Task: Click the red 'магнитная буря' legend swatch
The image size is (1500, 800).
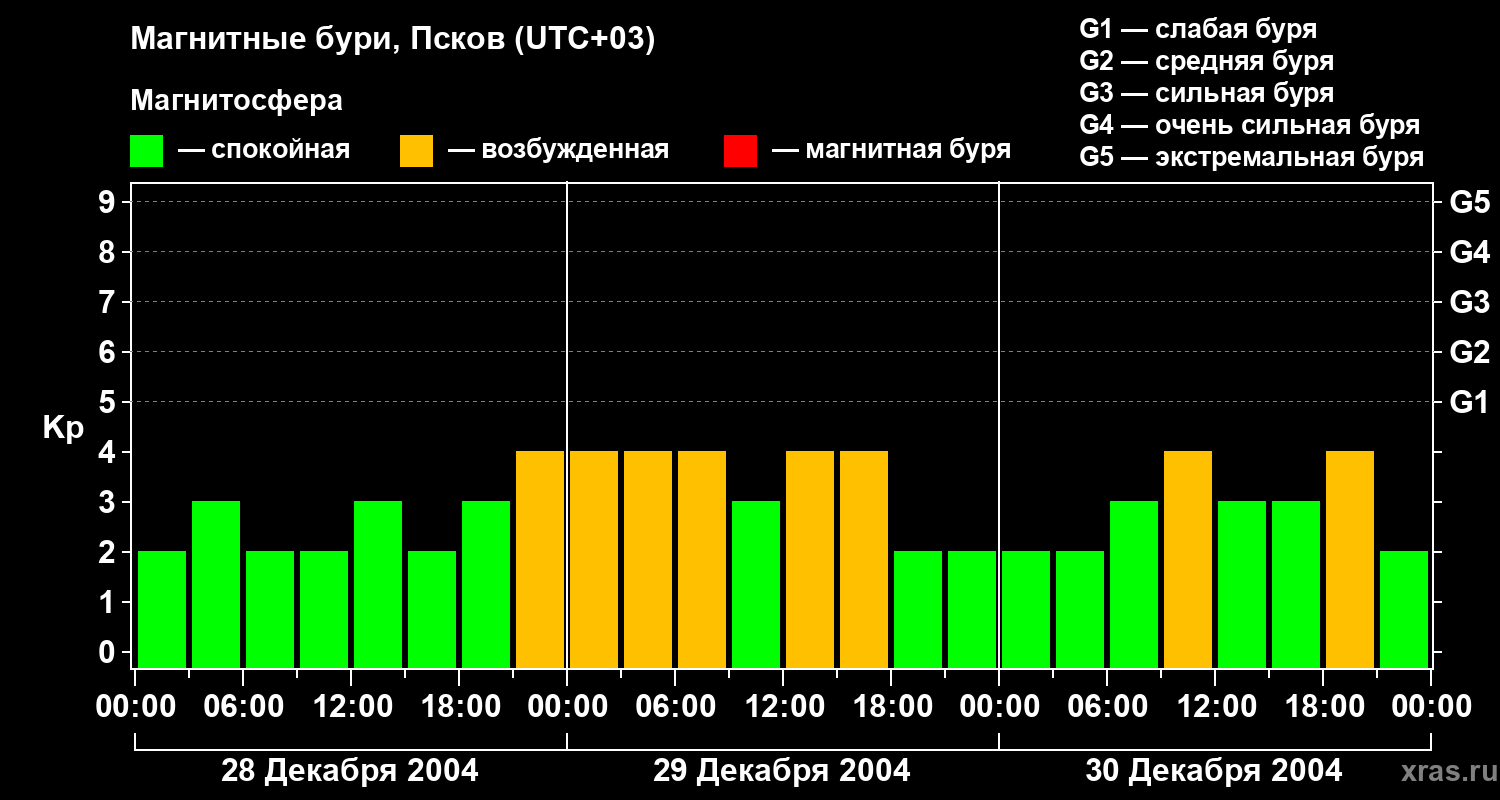Action: click(740, 151)
